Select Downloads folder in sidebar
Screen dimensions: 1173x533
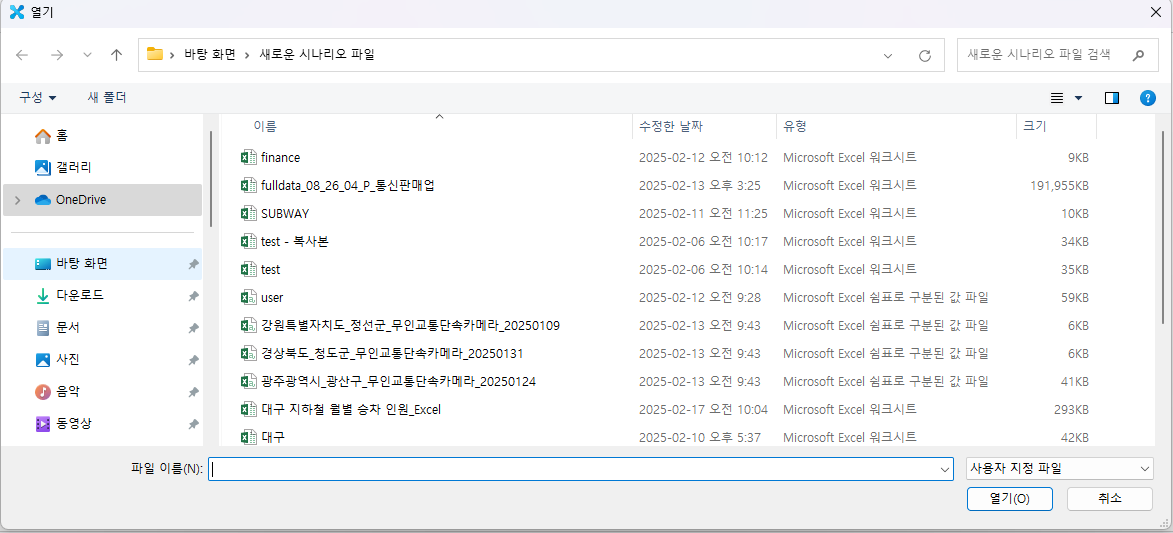tap(79, 295)
